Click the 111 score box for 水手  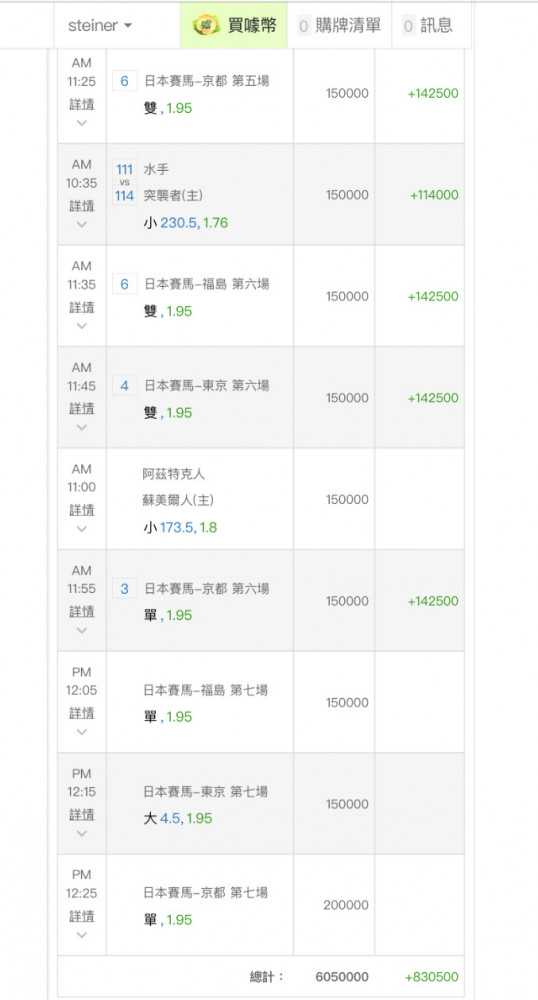coord(124,170)
